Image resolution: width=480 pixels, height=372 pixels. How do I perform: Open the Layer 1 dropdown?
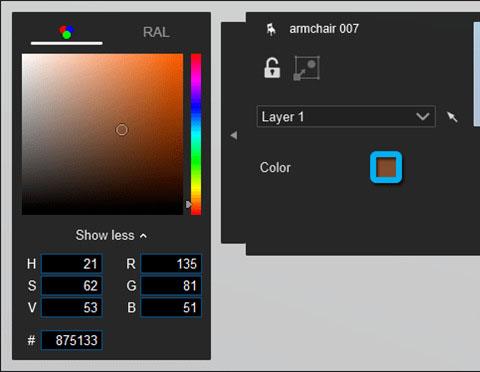coord(346,117)
